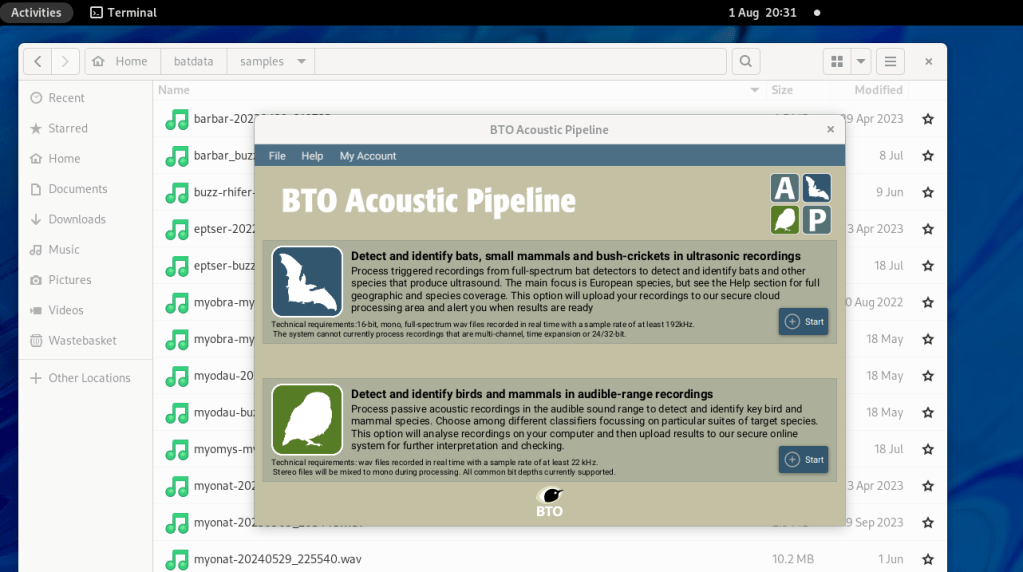Switch to grid view in Files
Screen dimensions: 1023x572
[837, 61]
